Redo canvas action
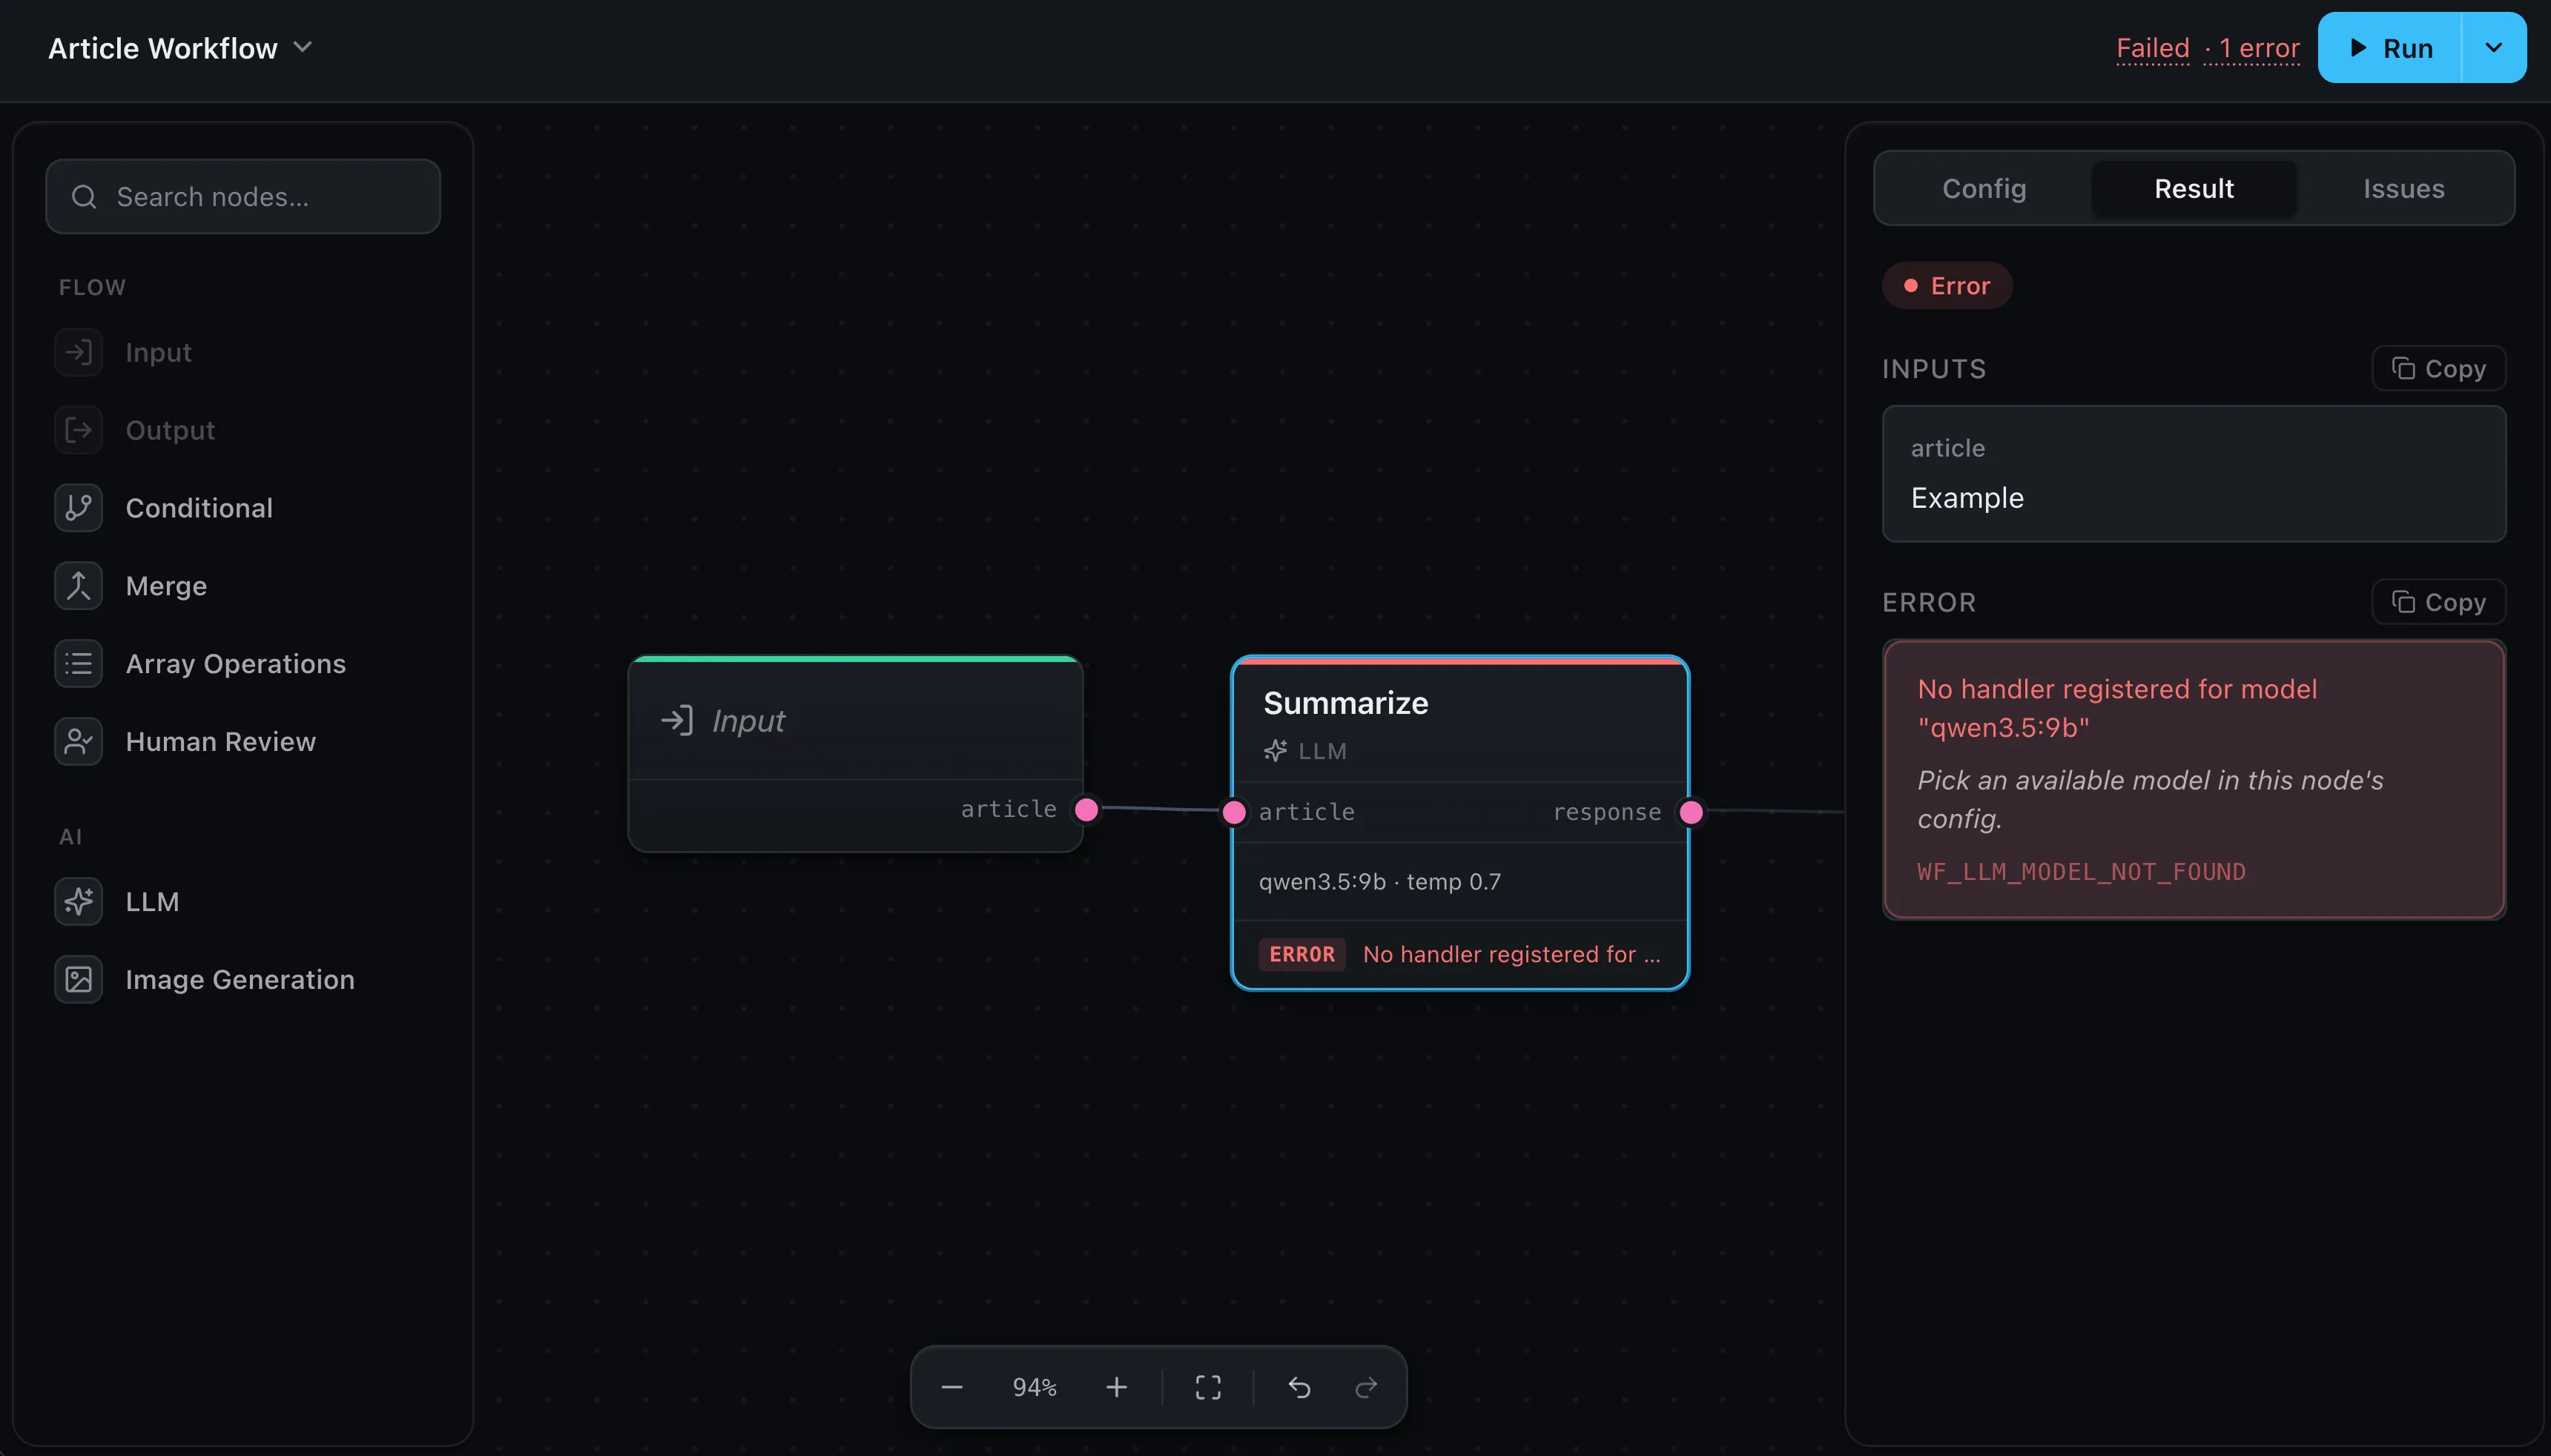Viewport: 2551px width, 1456px height. (1366, 1387)
